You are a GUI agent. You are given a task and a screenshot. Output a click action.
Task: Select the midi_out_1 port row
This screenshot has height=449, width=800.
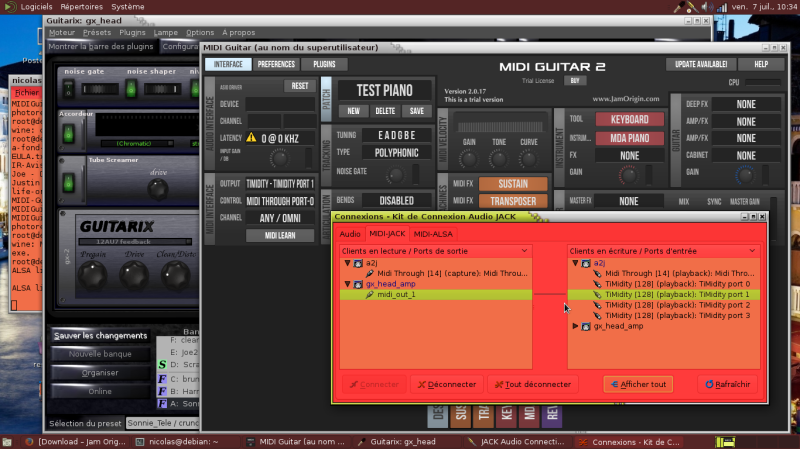pyautogui.click(x=436, y=294)
